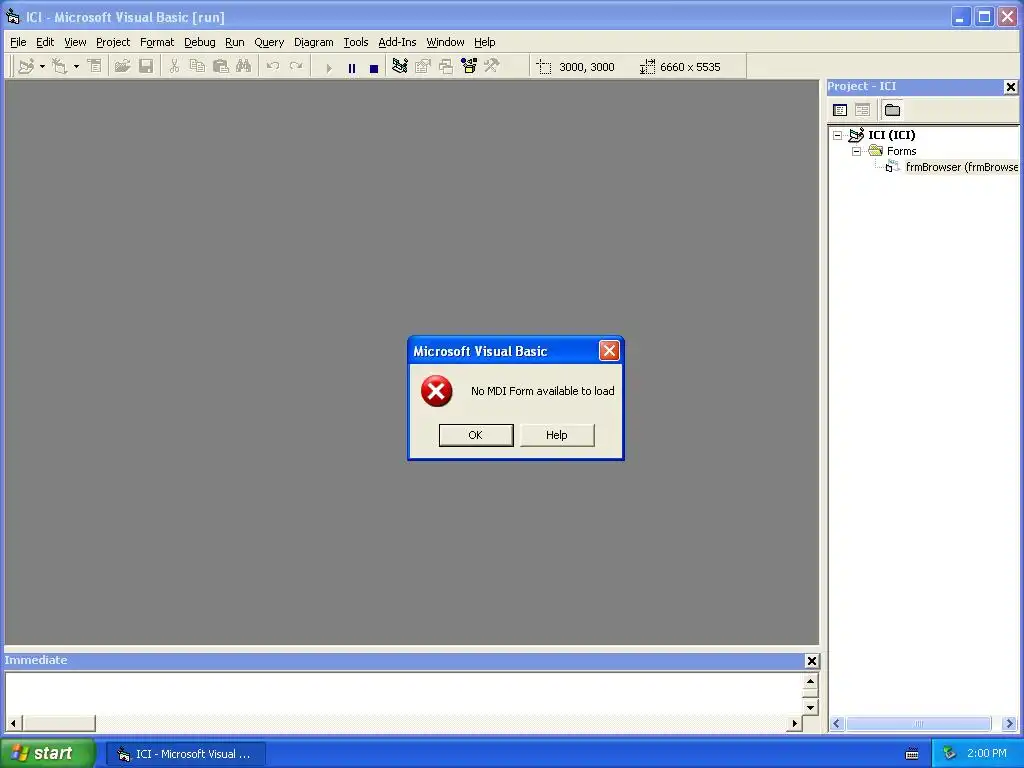This screenshot has width=1024, height=768.
Task: Open the View menu
Action: [x=75, y=42]
